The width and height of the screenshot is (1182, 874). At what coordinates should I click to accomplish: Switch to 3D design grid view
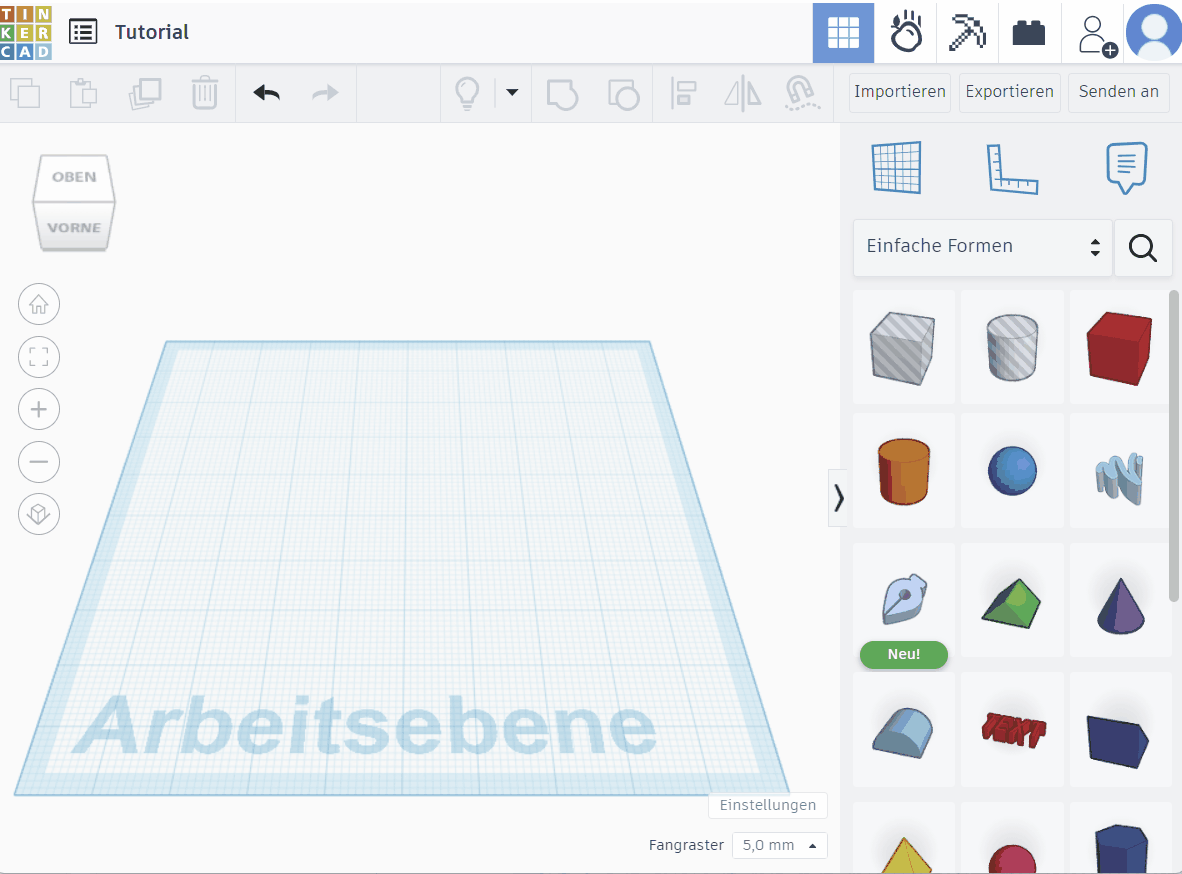point(843,32)
